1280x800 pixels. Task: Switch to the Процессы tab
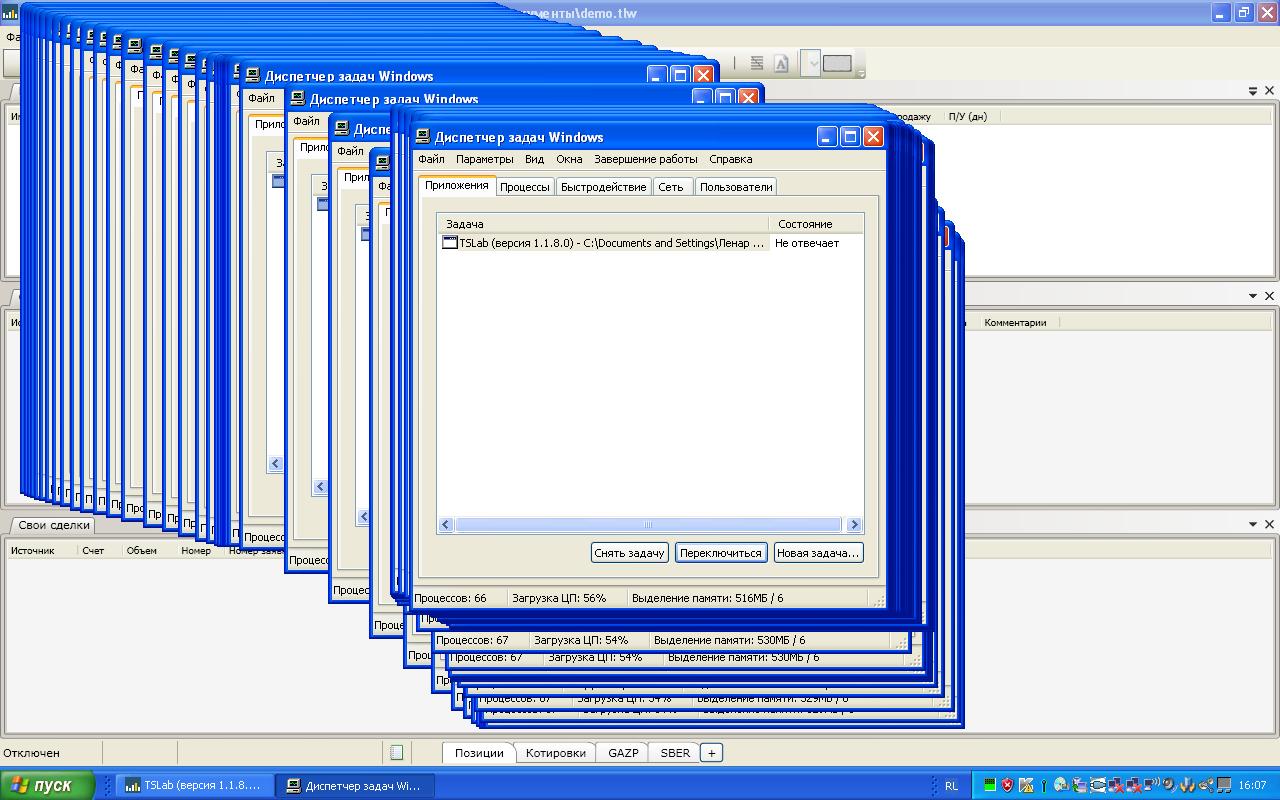point(524,187)
